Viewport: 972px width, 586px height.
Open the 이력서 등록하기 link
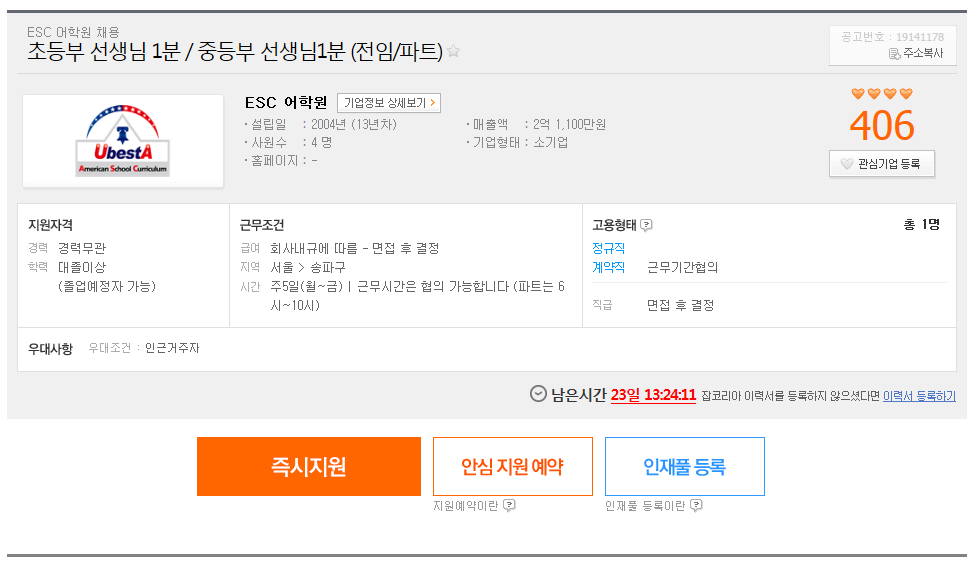tap(919, 396)
